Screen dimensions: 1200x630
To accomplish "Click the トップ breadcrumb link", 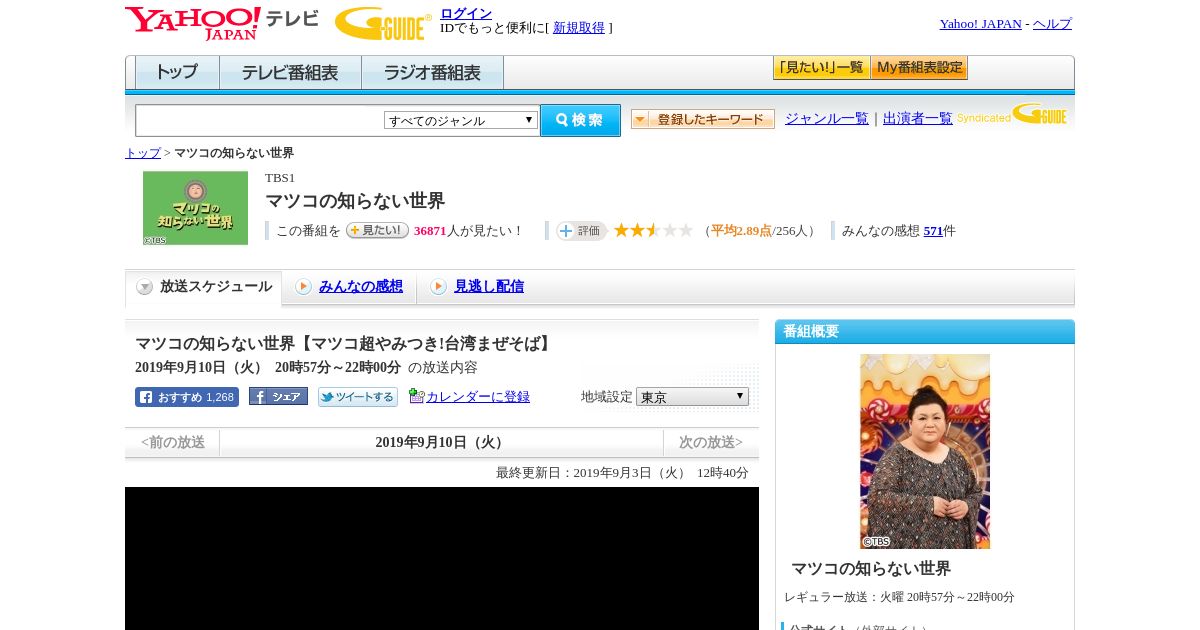I will (143, 153).
